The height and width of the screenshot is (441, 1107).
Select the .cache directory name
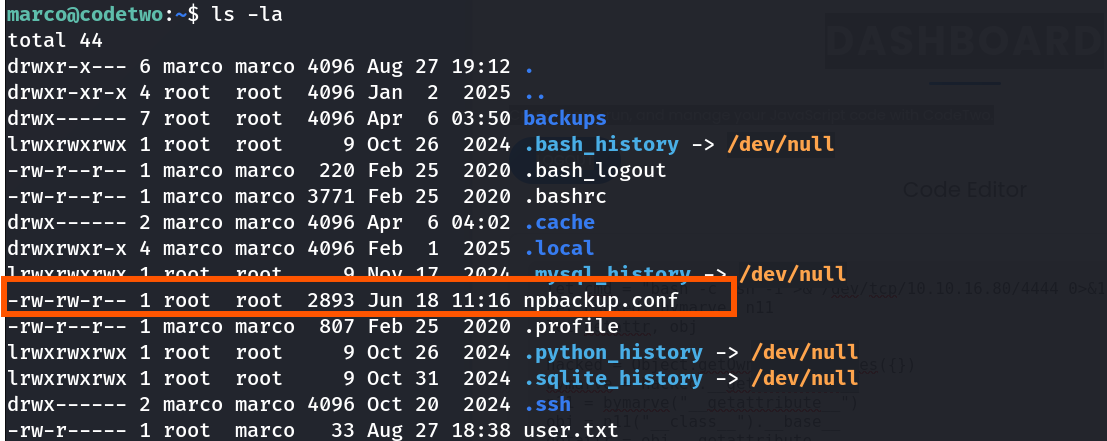click(x=559, y=222)
